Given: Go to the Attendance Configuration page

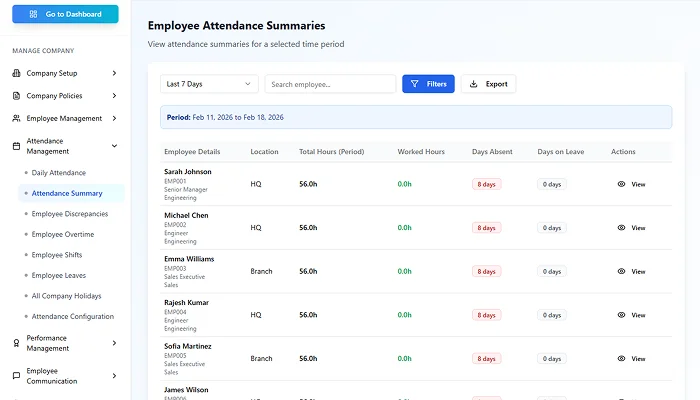Looking at the screenshot, I should coord(72,316).
